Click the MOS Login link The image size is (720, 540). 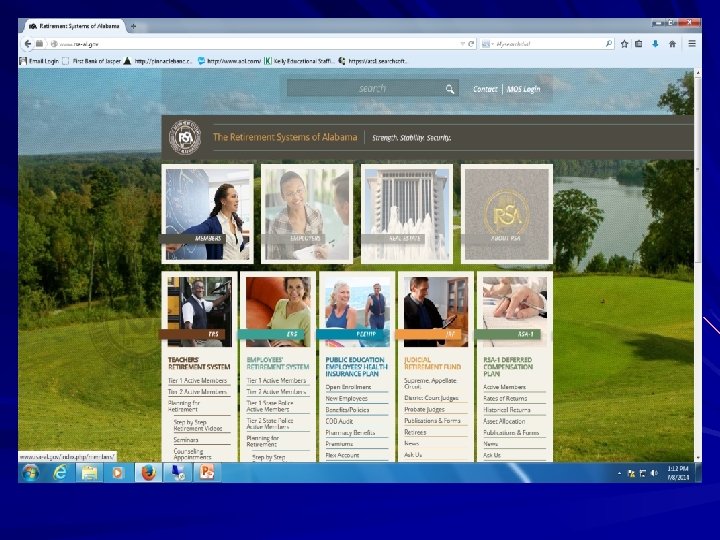point(523,89)
